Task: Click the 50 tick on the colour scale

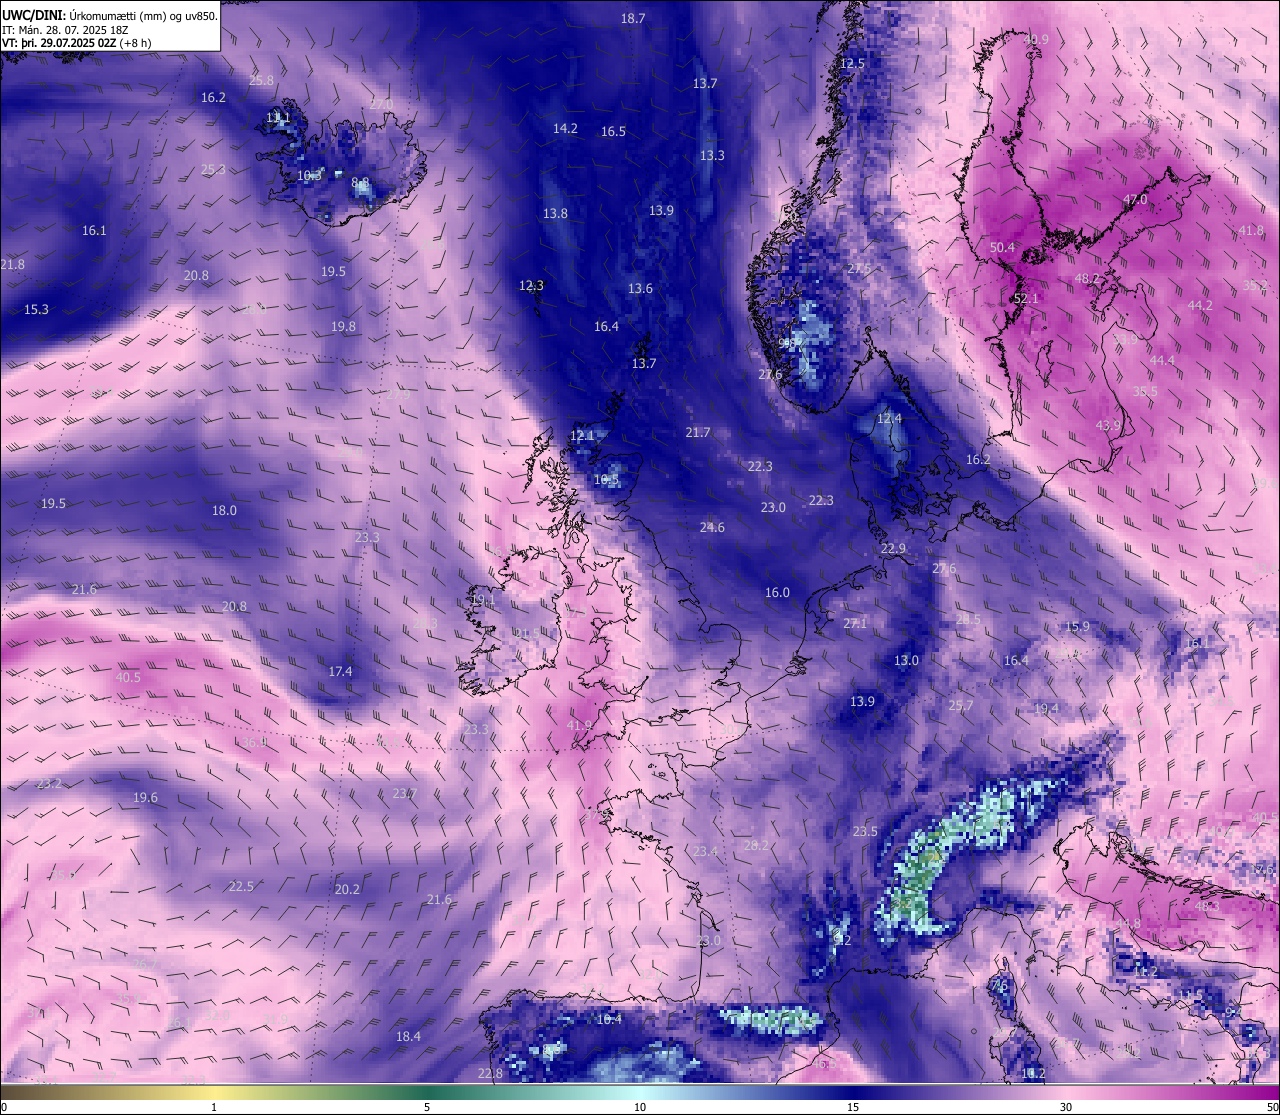Action: point(1271,1107)
